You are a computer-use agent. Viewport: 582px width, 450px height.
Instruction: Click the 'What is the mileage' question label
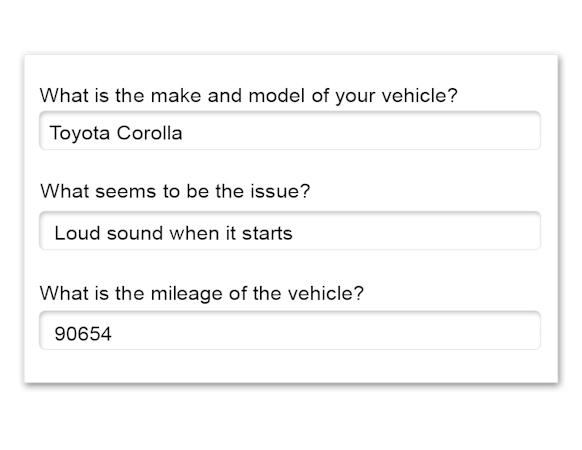(x=202, y=294)
